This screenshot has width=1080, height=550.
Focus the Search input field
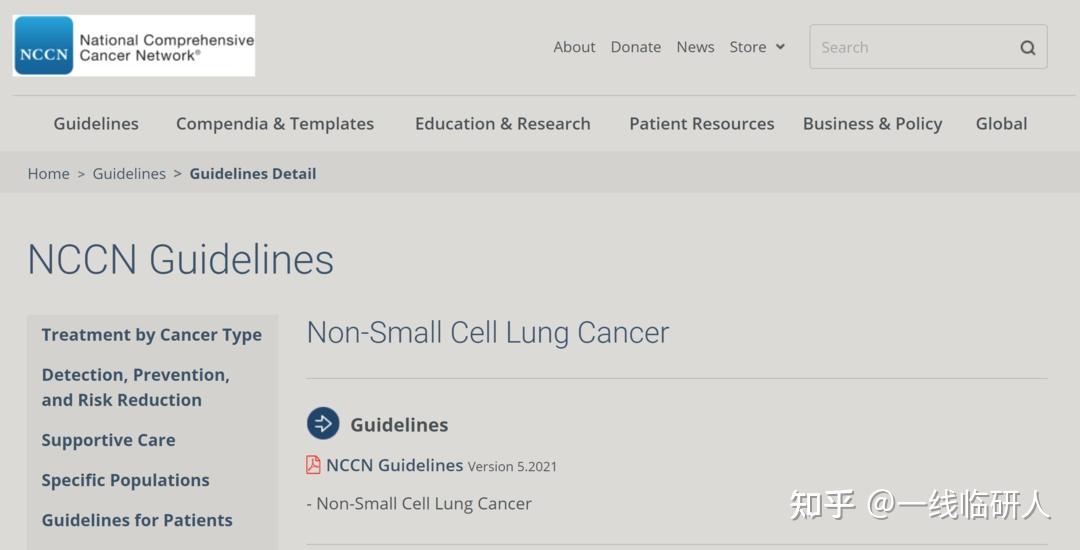[928, 47]
